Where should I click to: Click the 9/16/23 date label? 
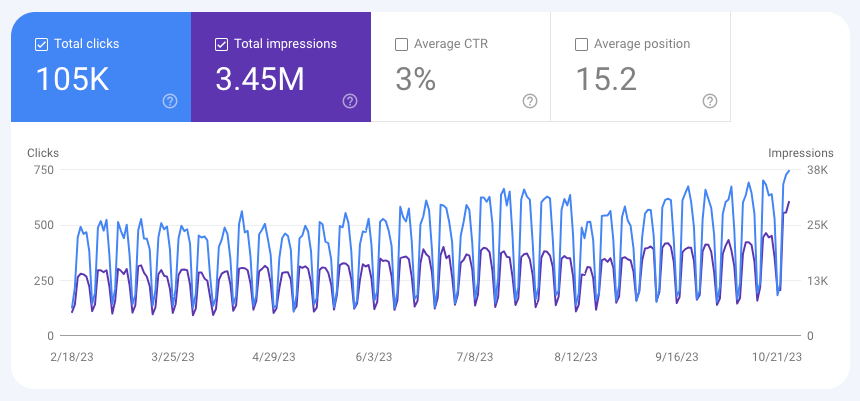(676, 357)
